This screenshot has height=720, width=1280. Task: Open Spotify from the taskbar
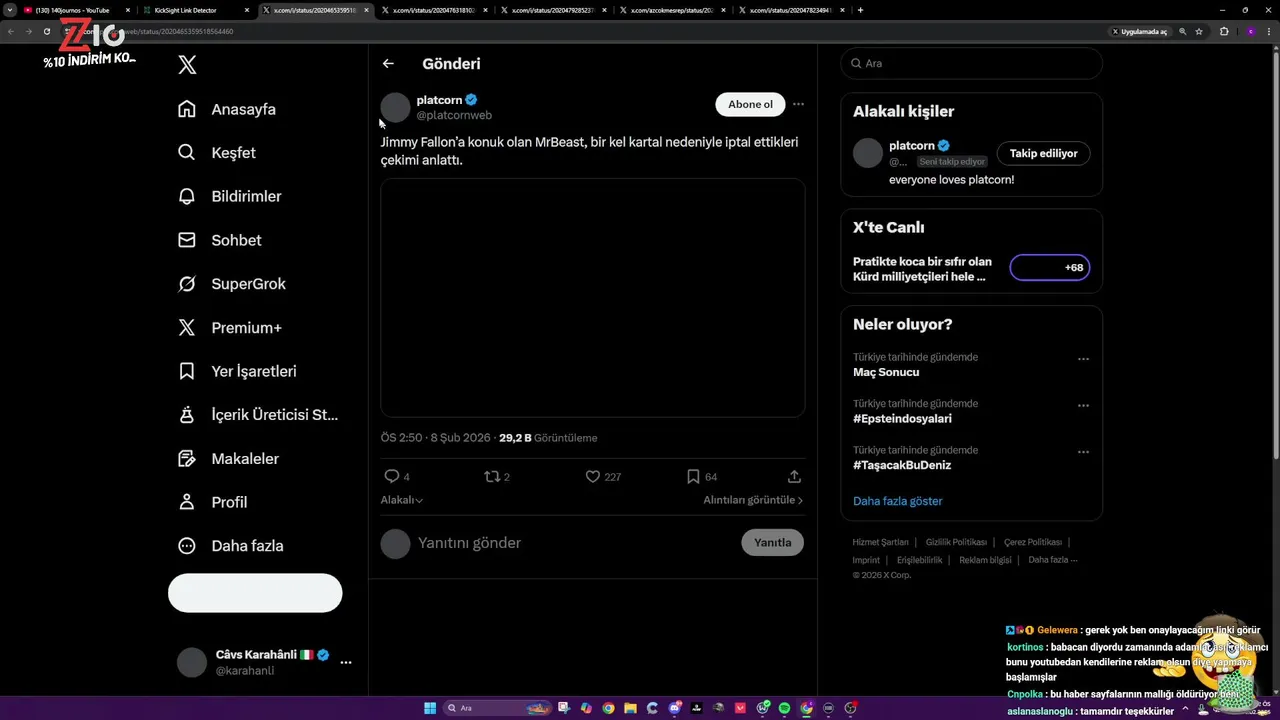pos(785,708)
